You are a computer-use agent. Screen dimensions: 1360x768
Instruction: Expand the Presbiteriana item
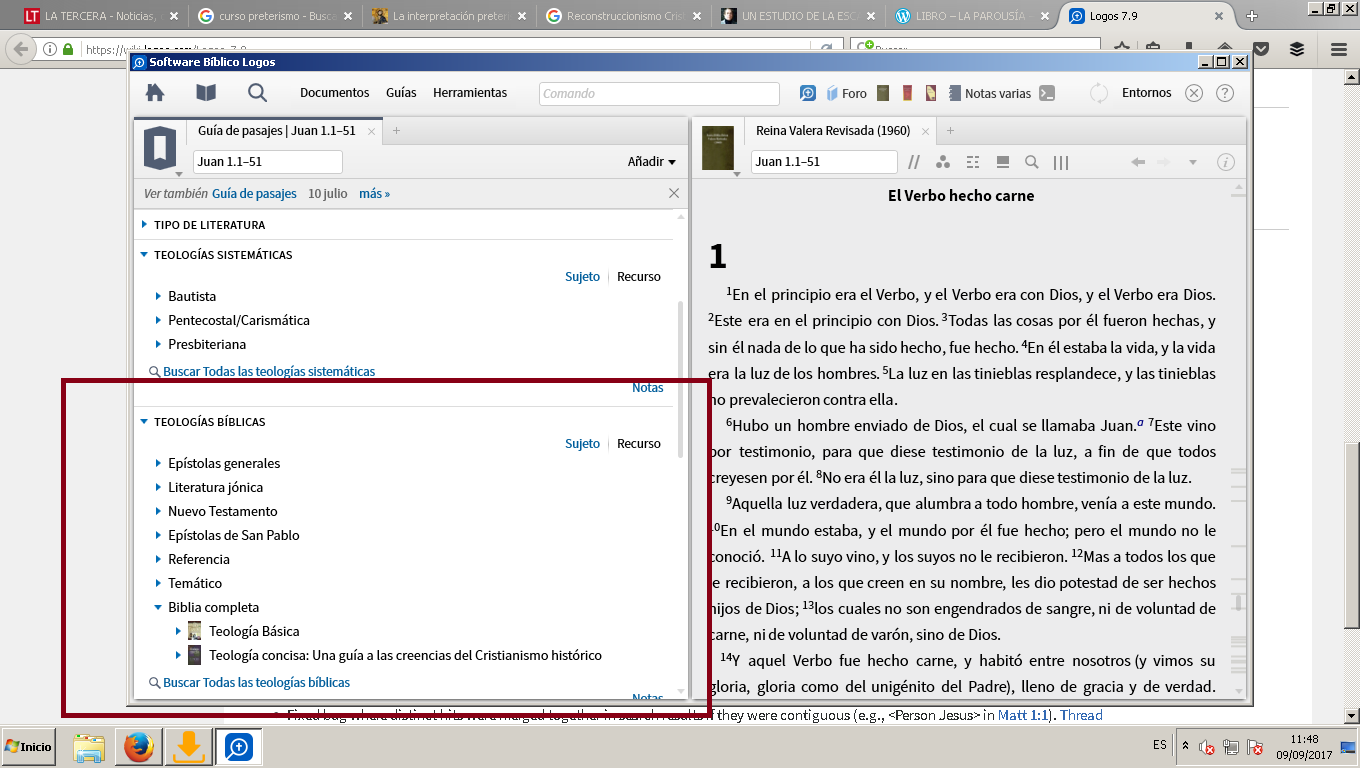pyautogui.click(x=158, y=344)
